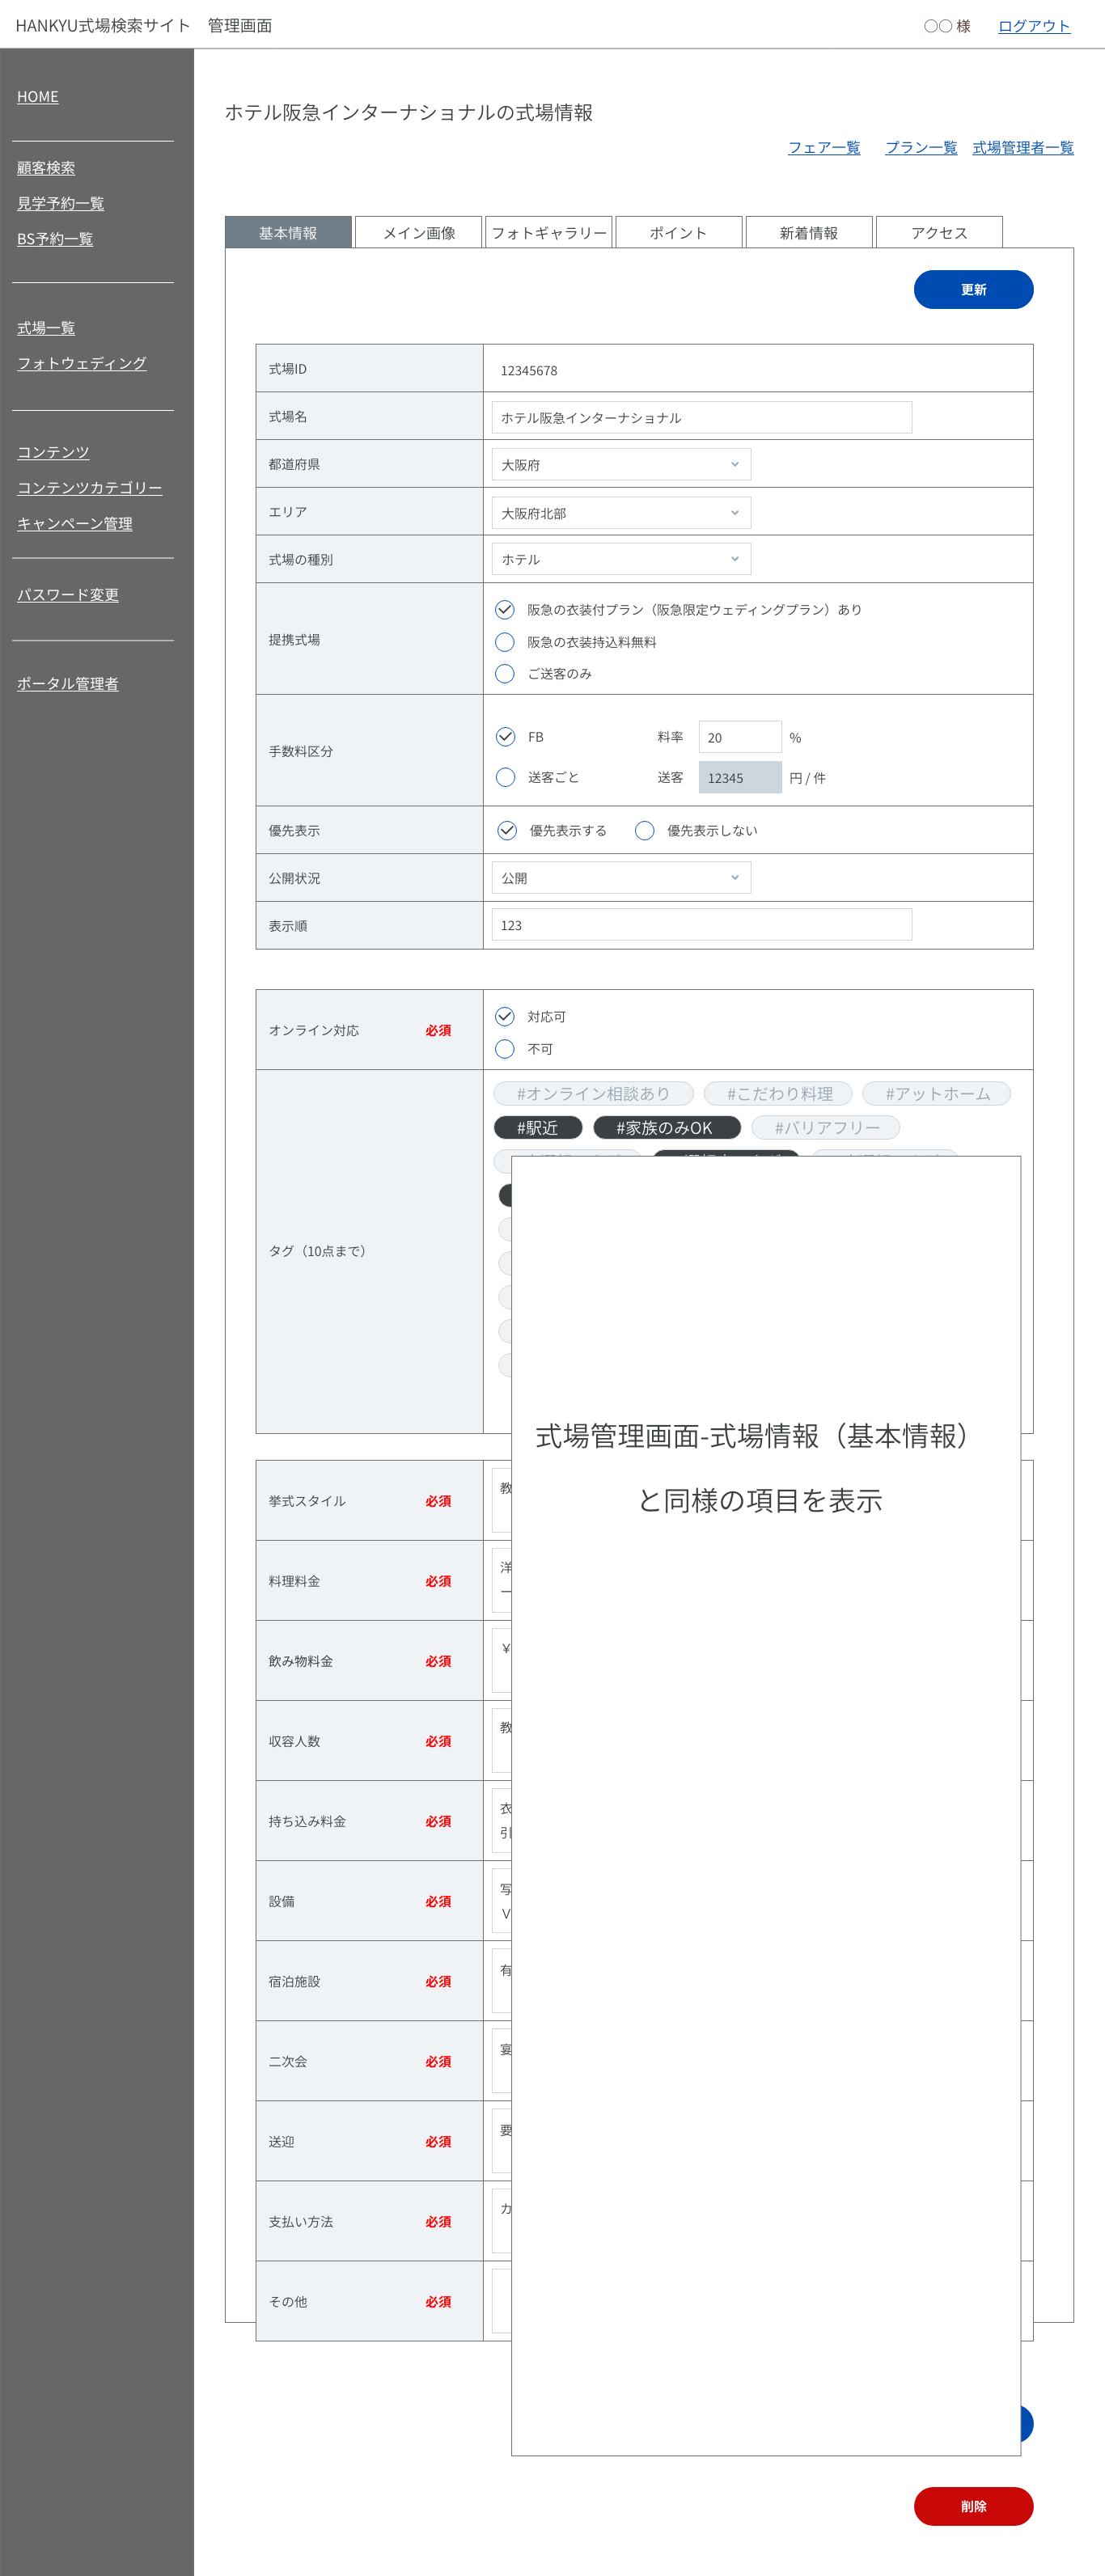Screen dimensions: 1105x2576
Task: Open the フェア一覧 link
Action: tap(823, 147)
